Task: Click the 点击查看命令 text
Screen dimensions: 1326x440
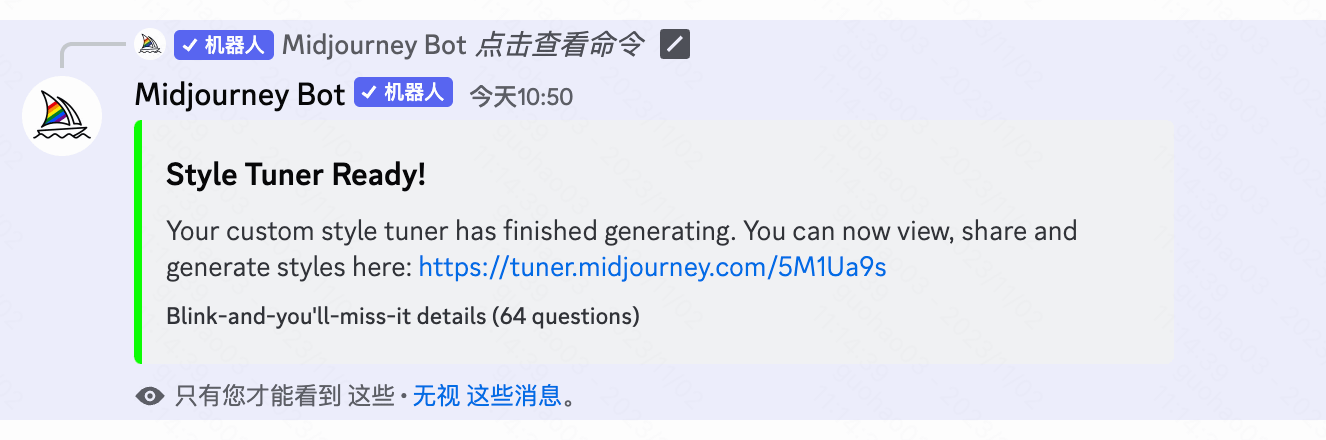Action: coord(560,45)
